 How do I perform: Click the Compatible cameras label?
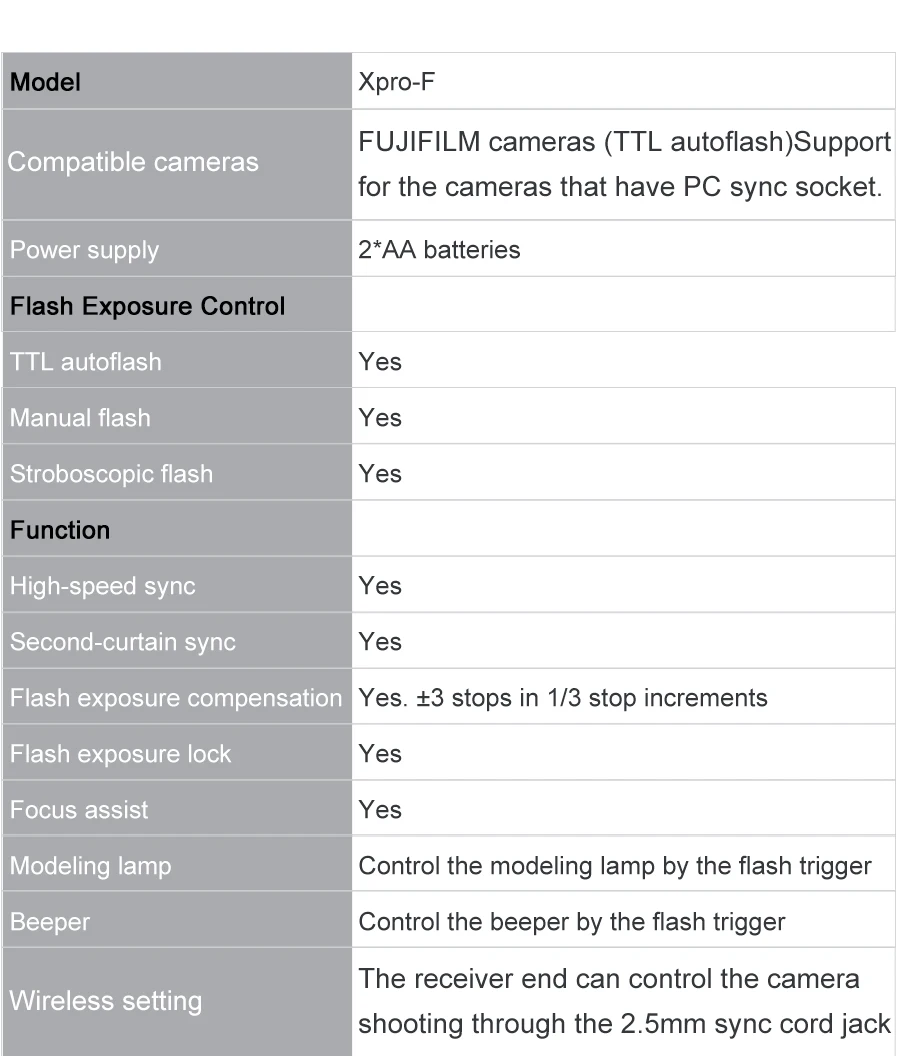133,162
